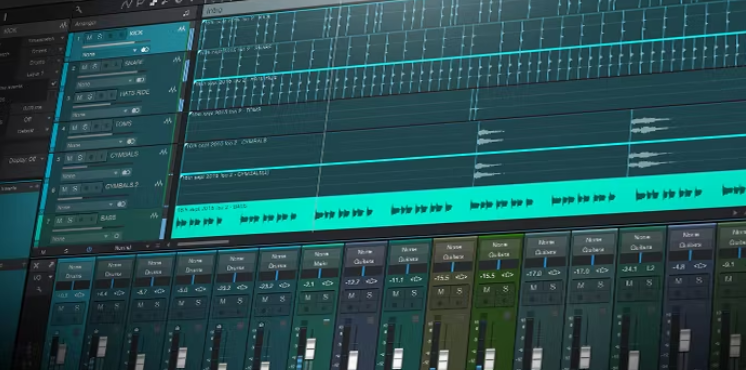Click the blue power icon in mixer bar
This screenshot has height=370, width=746.
[x=89, y=250]
